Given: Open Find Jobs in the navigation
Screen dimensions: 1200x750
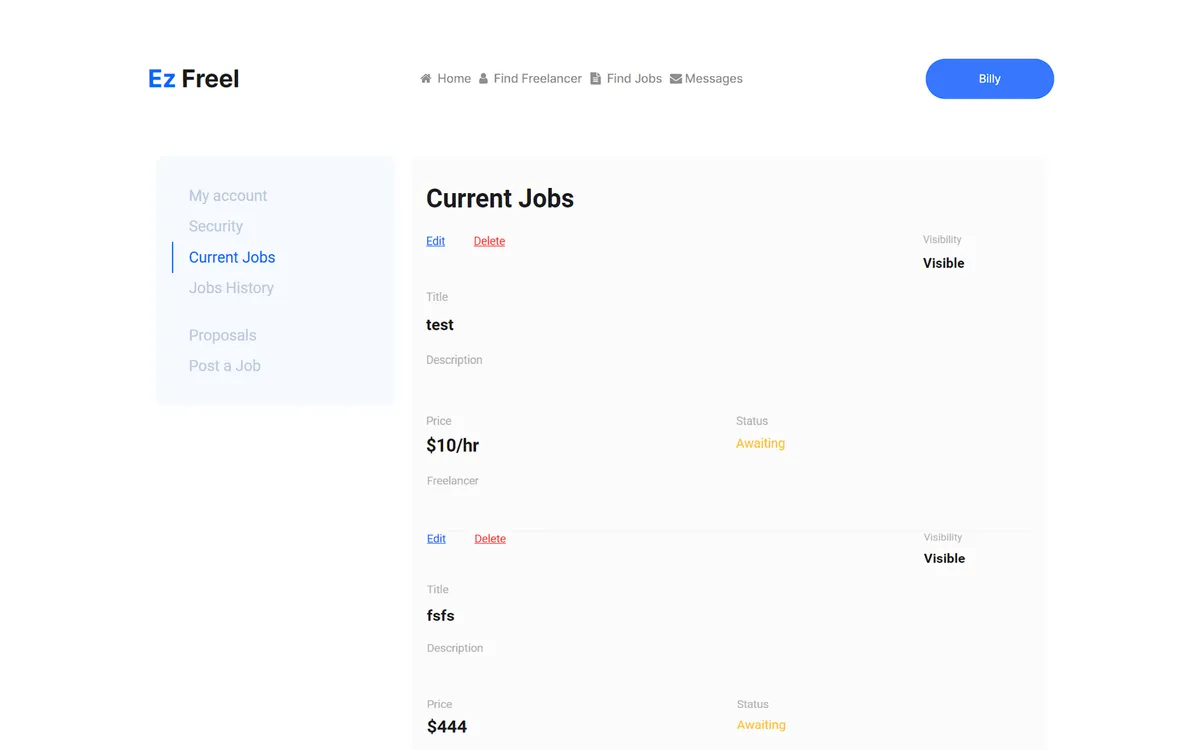Looking at the screenshot, I should coord(634,78).
